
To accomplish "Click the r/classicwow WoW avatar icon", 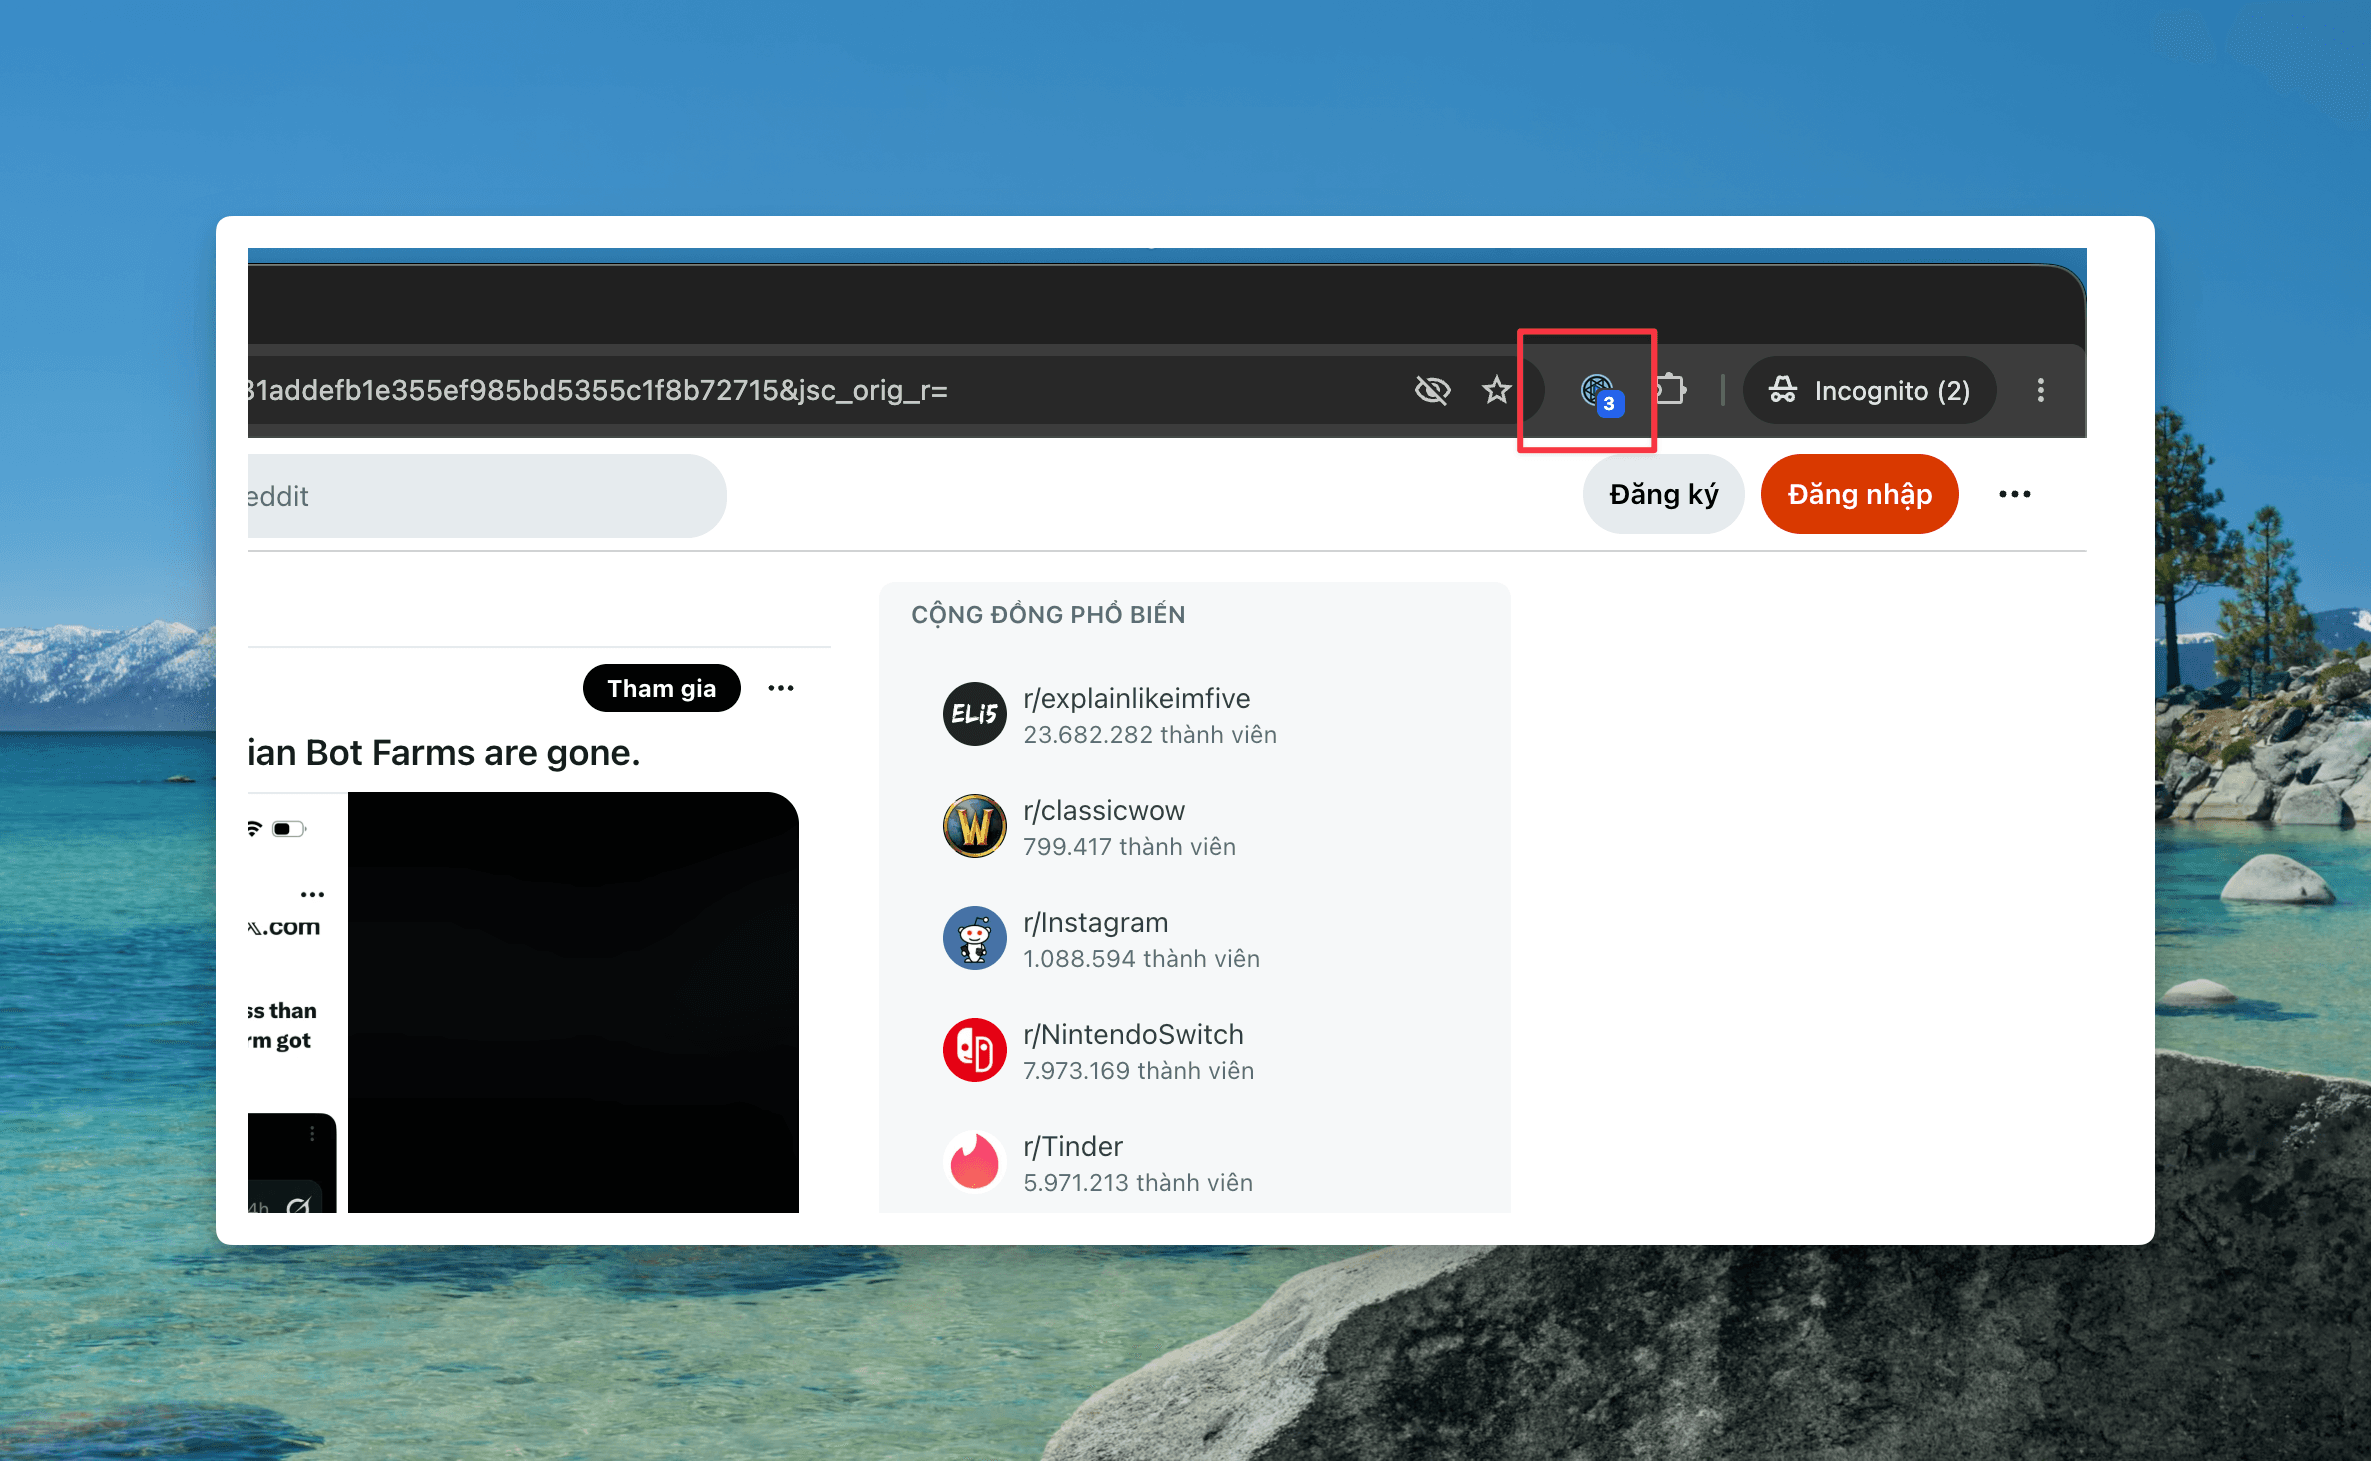I will click(974, 826).
